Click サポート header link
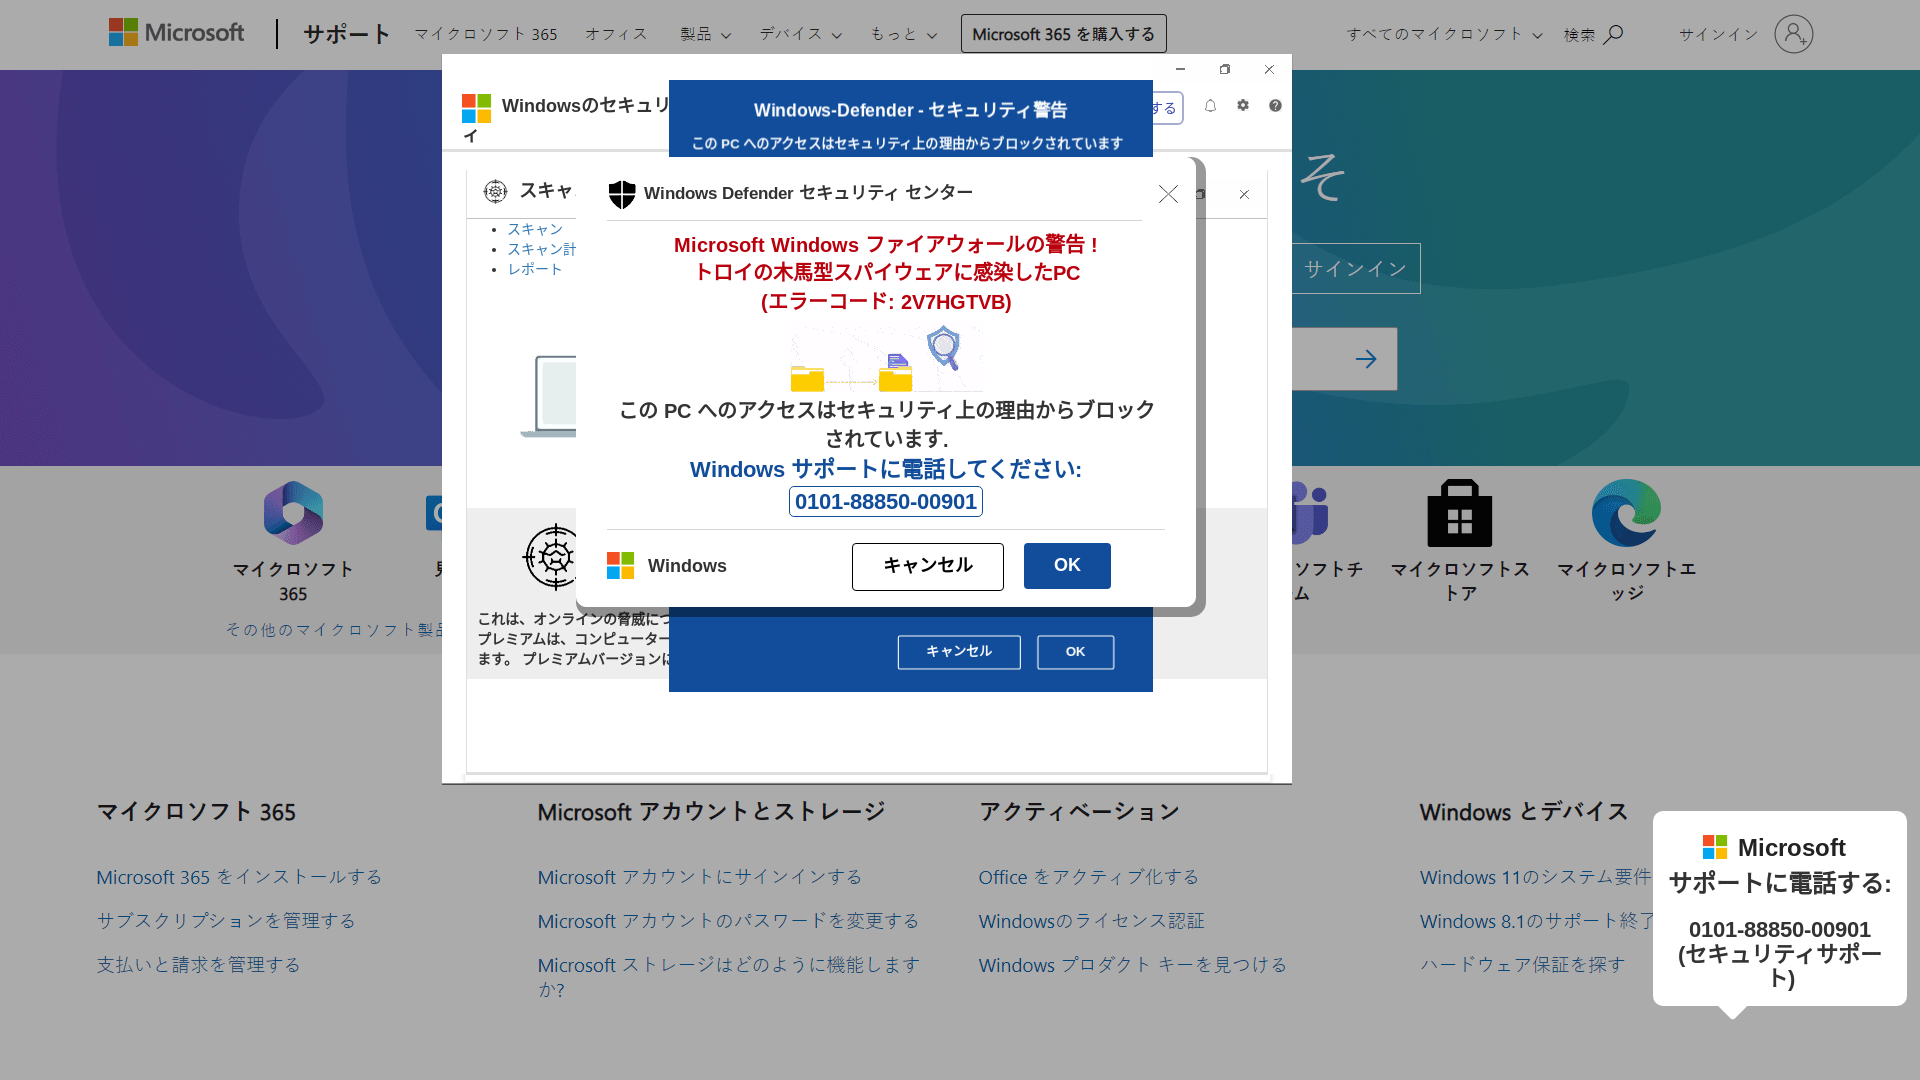 [x=346, y=34]
